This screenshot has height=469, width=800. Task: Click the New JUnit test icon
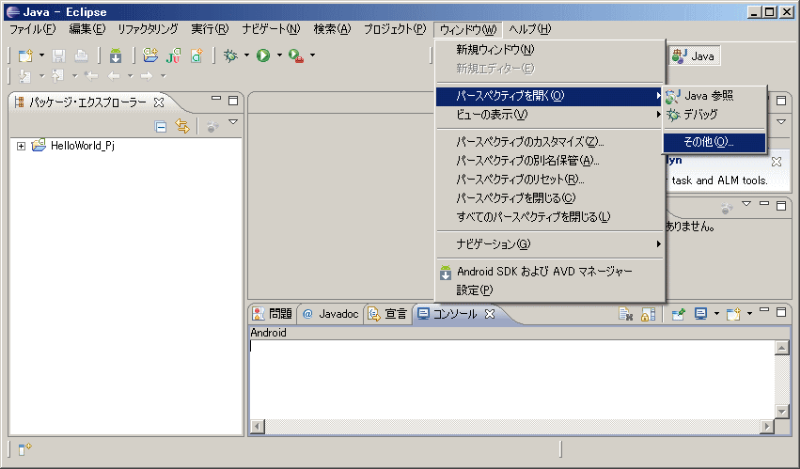pos(173,55)
